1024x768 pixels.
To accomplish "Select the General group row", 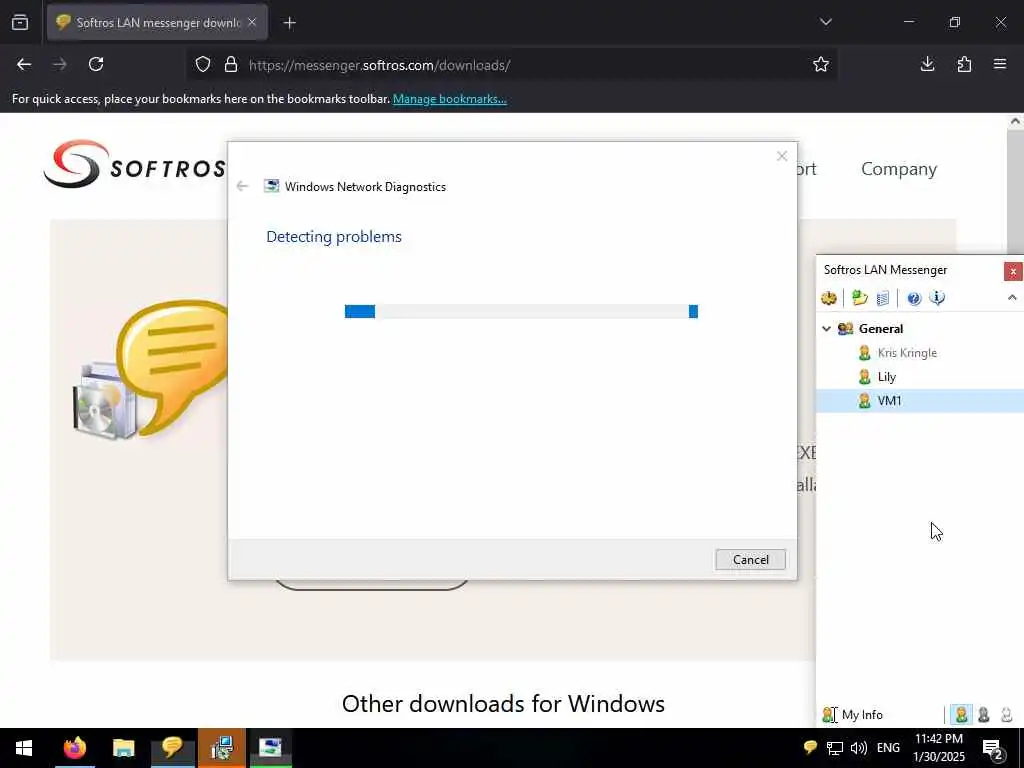I will click(920, 328).
